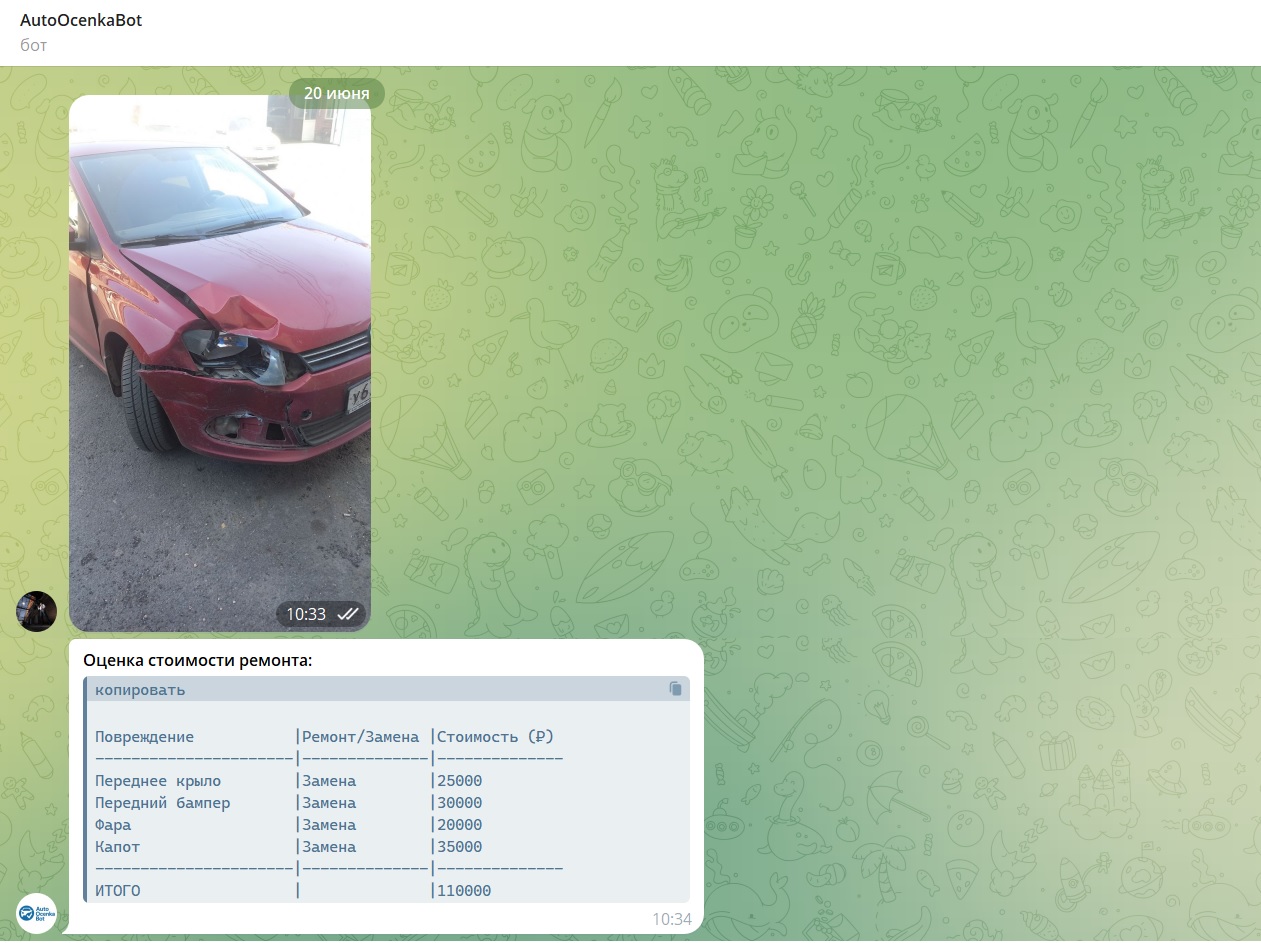Open the AutoOcenkaBot chat header title
Image resolution: width=1261 pixels, height=943 pixels.
[x=81, y=20]
